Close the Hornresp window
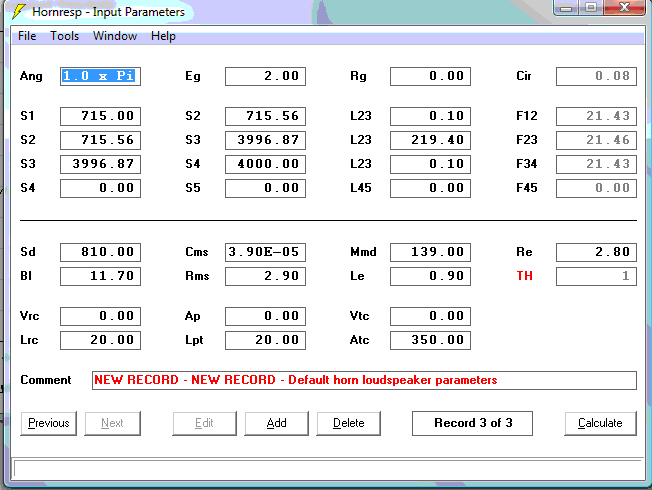This screenshot has width=652, height=490. tap(624, 7)
